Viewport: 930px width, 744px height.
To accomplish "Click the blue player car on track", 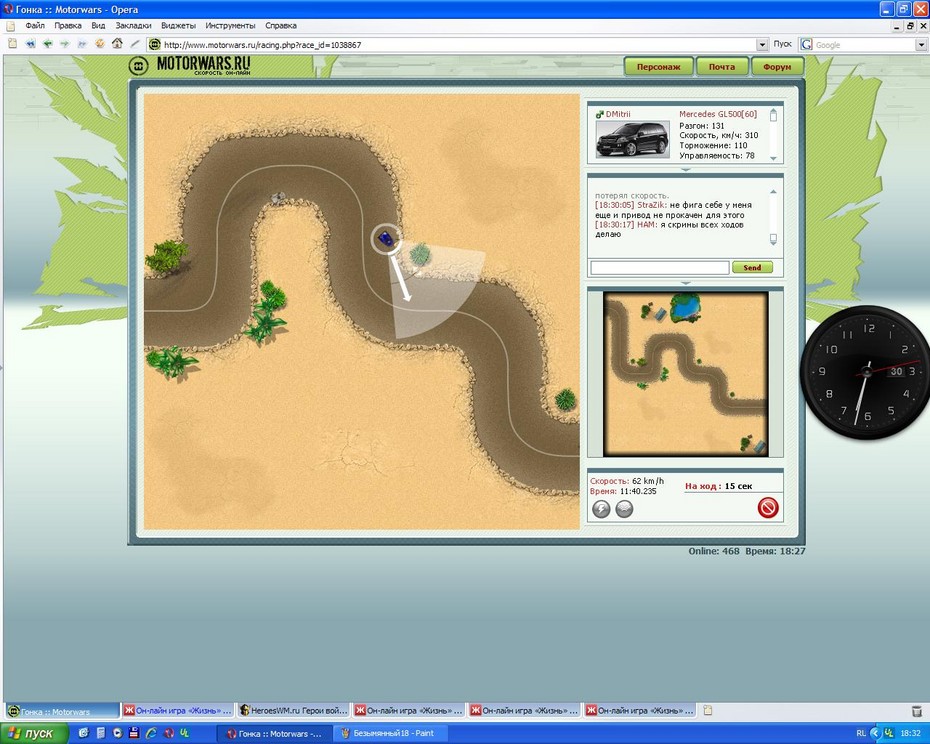I will 386,239.
